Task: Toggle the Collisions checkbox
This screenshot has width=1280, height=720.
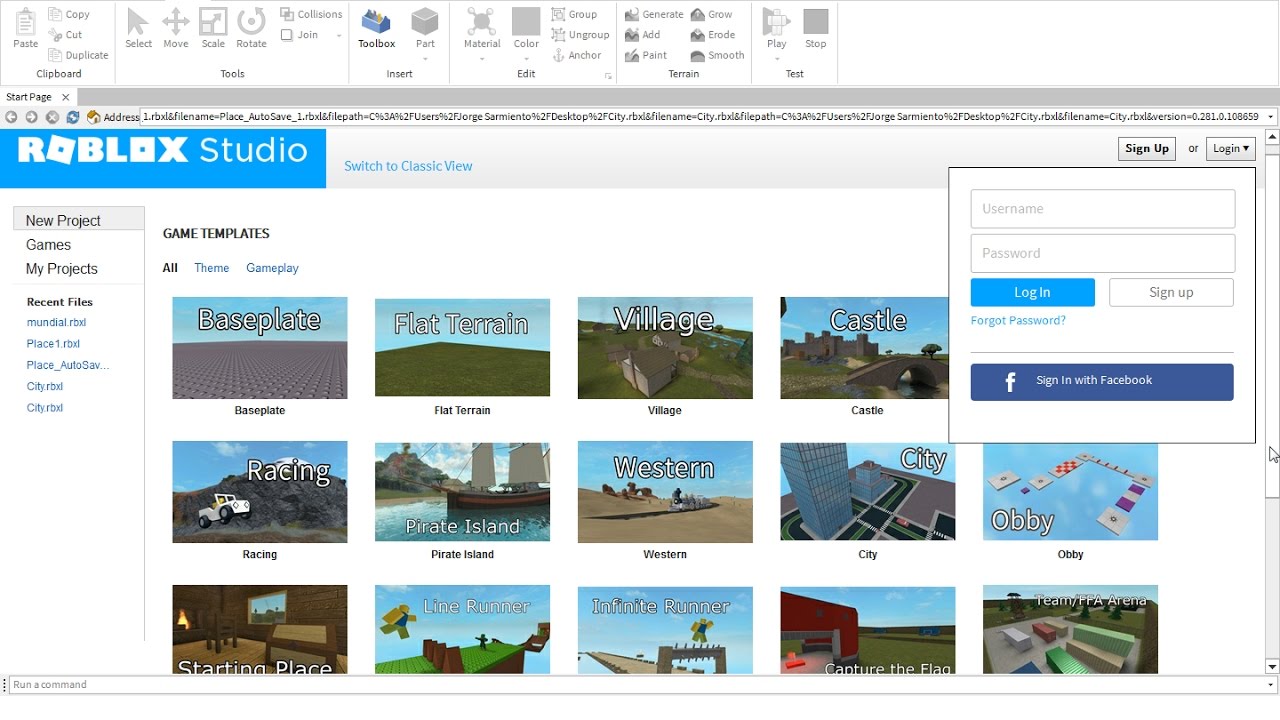Action: click(x=287, y=14)
